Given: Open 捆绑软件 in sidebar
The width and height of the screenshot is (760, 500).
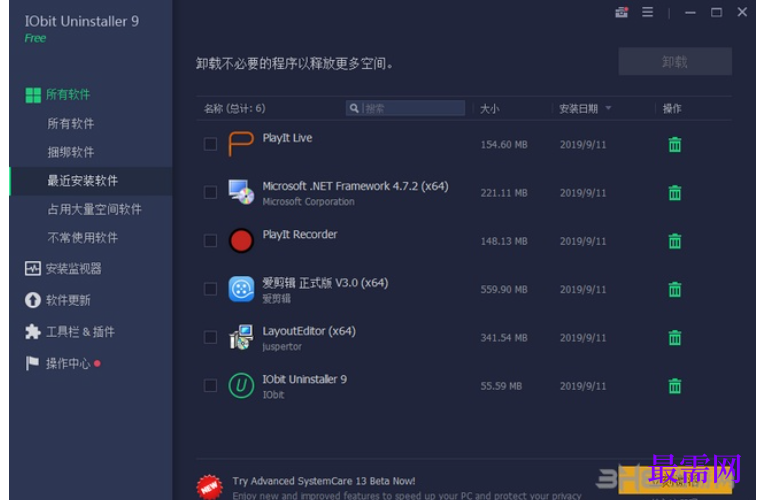Looking at the screenshot, I should (x=71, y=152).
